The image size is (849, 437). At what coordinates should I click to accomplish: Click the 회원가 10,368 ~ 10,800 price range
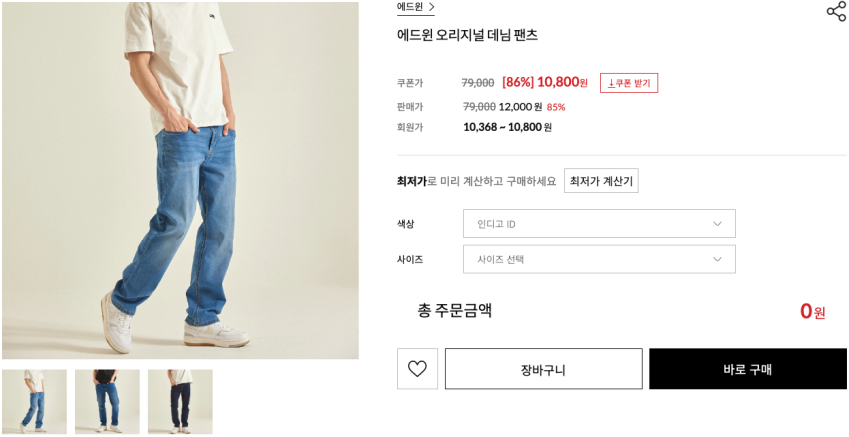[x=507, y=127]
